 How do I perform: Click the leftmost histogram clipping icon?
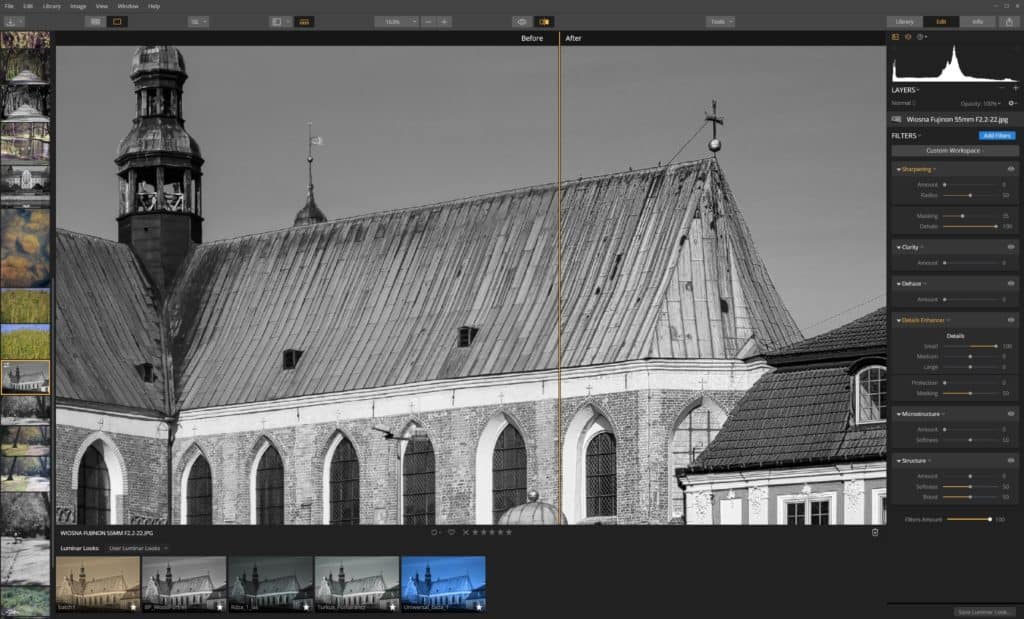(895, 36)
